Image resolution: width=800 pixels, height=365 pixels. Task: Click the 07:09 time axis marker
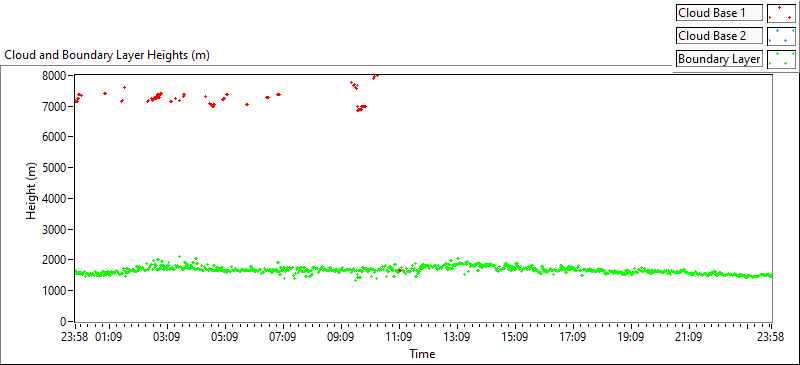point(283,337)
